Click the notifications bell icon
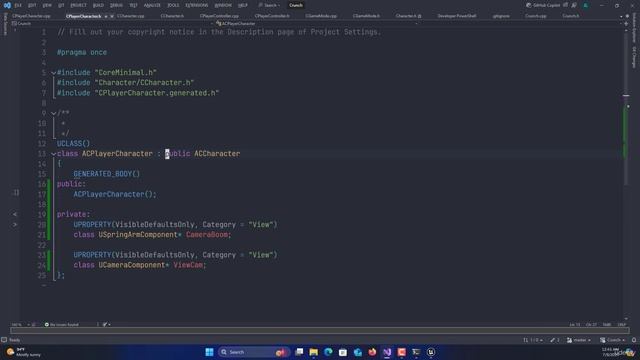Viewport: 640px width, 360px height. pos(634,340)
